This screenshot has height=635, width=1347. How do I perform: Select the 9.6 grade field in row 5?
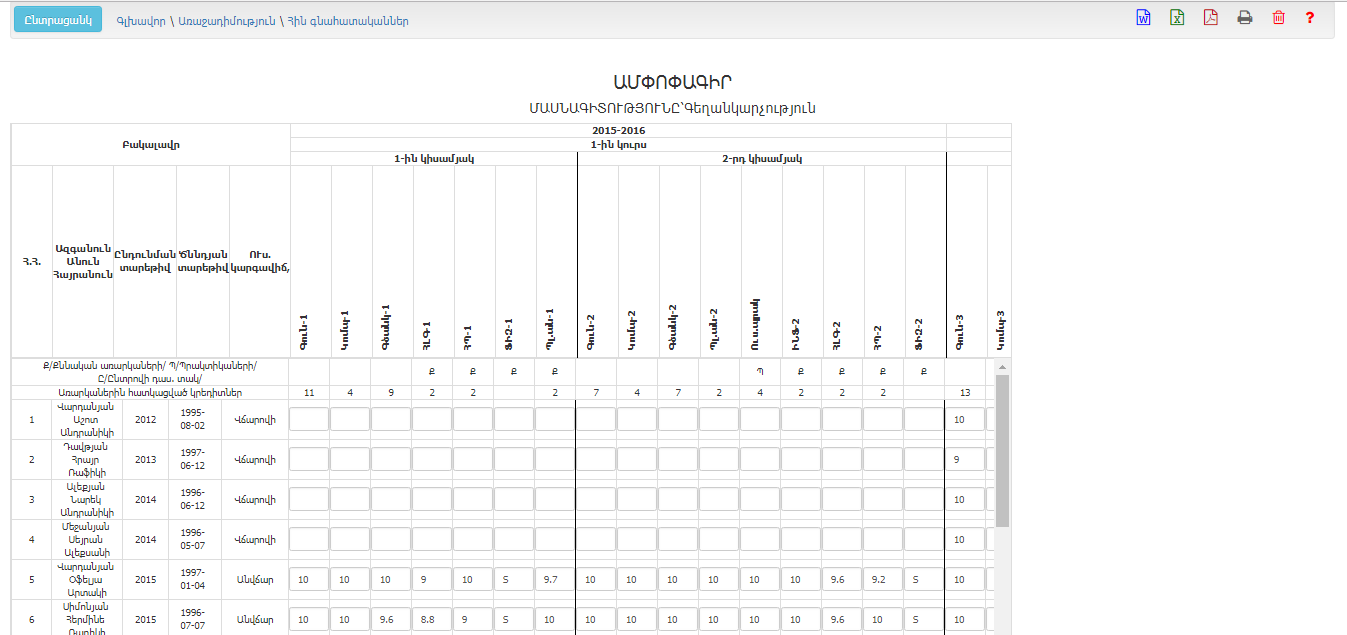coord(841,579)
